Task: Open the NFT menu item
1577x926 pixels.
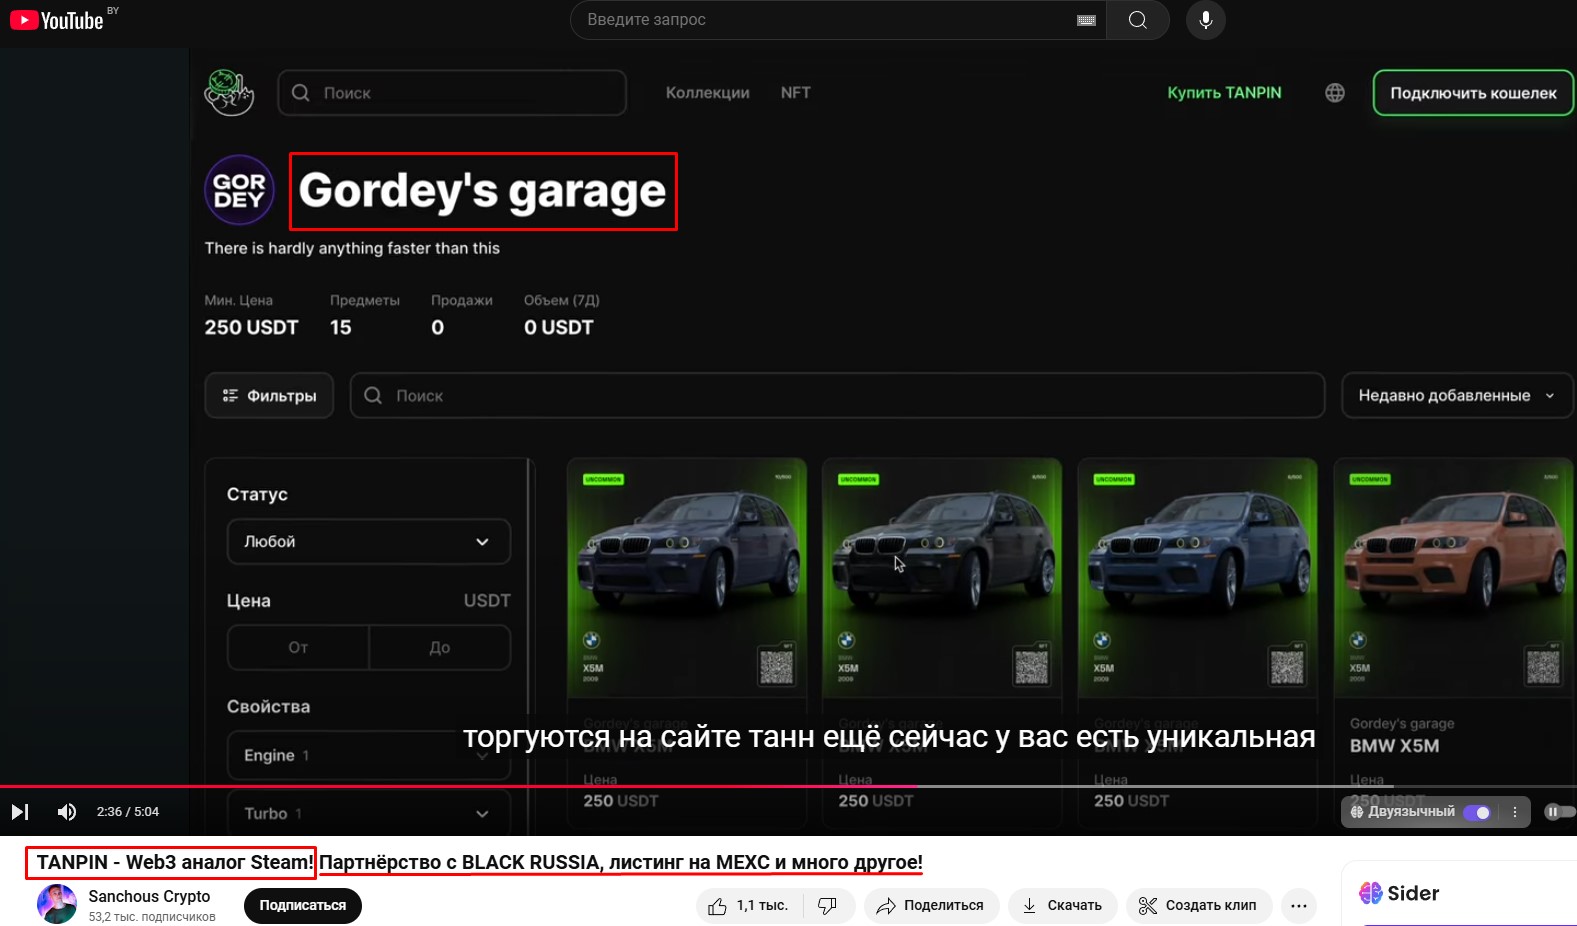Action: pos(796,93)
